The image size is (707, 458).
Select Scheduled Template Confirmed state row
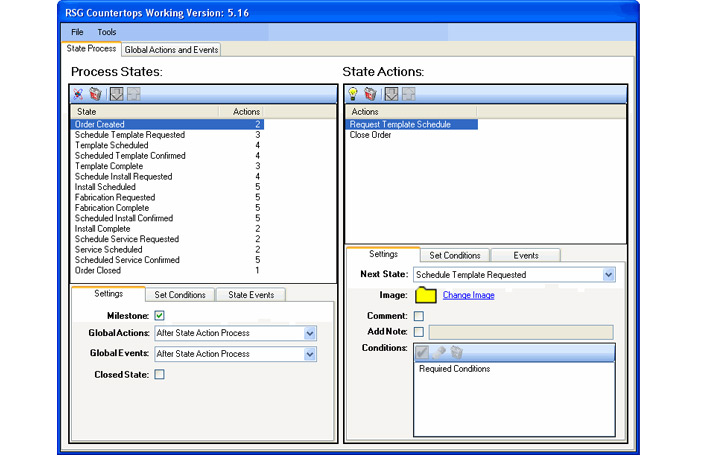point(167,156)
